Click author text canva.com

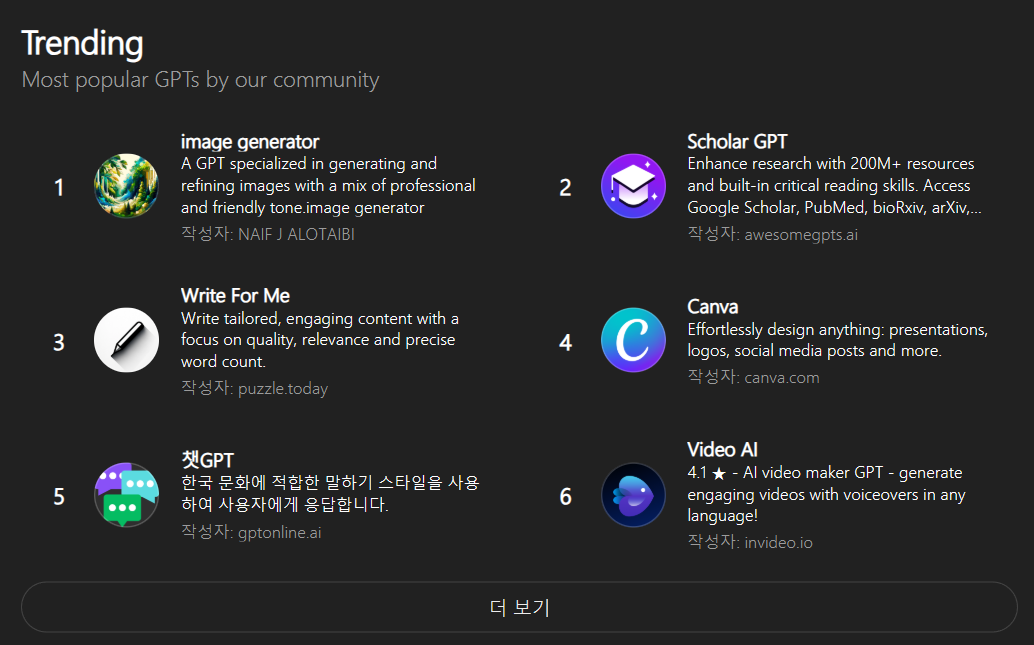pyautogui.click(x=782, y=377)
